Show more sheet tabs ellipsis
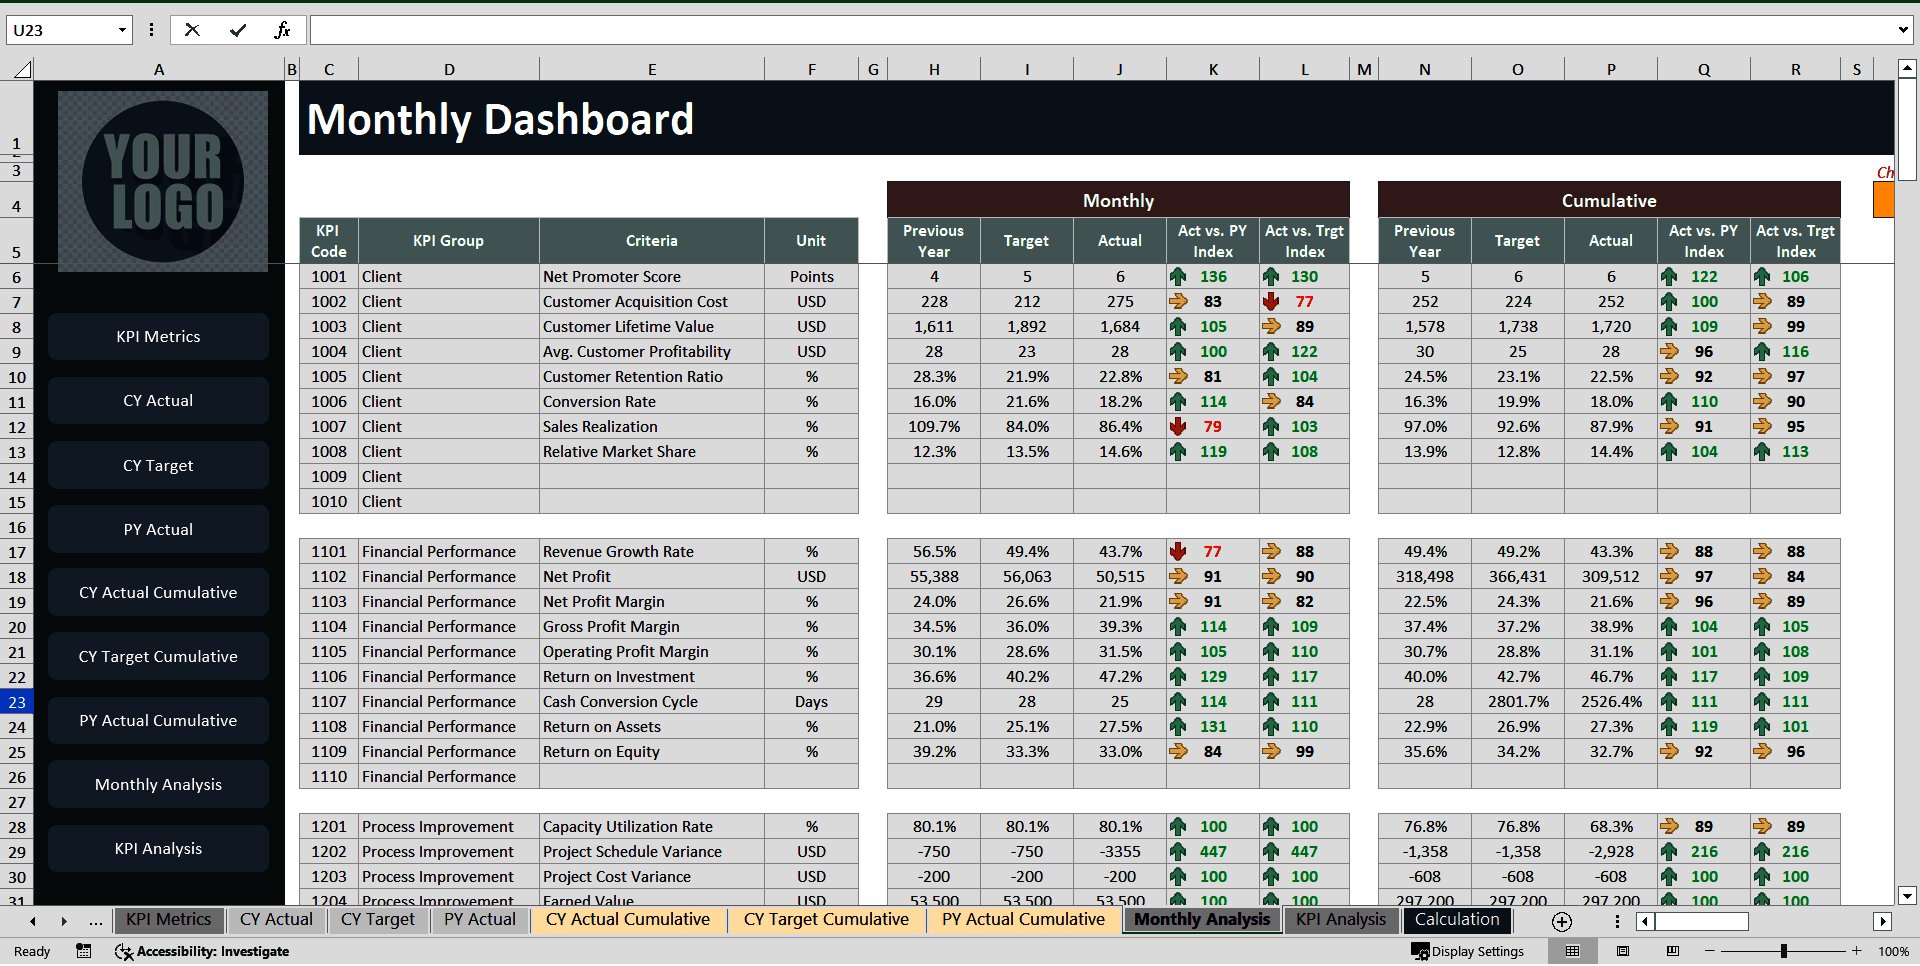This screenshot has height=966, width=1920. [96, 921]
